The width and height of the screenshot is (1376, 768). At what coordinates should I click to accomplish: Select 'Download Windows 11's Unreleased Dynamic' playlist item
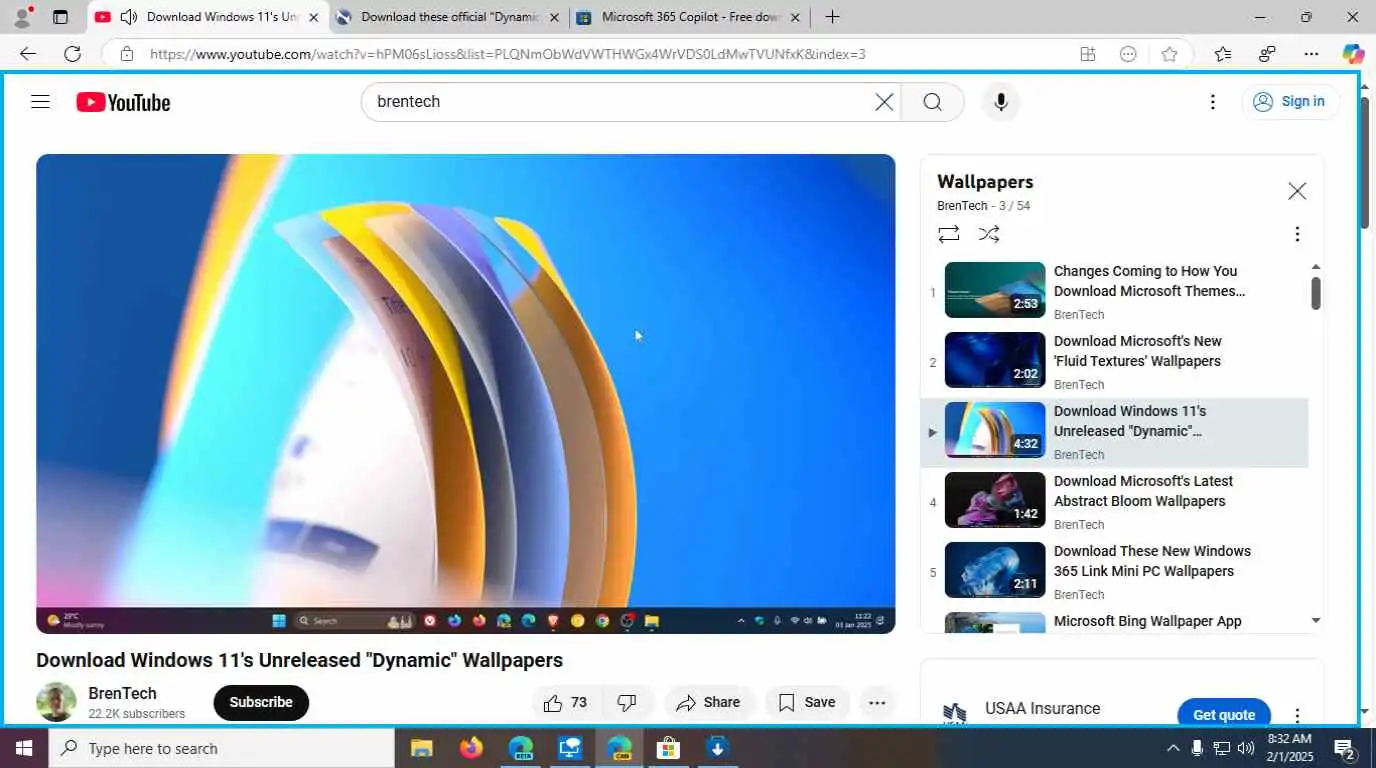click(x=1114, y=432)
